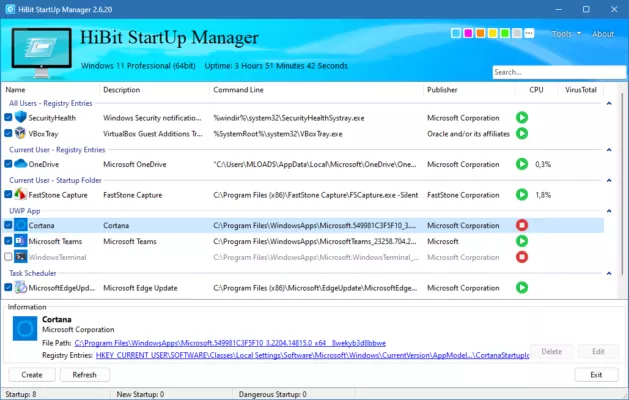Viewport: 629px width, 400px height.
Task: Collapse Current User - Registry Entries group
Action: tap(609, 150)
